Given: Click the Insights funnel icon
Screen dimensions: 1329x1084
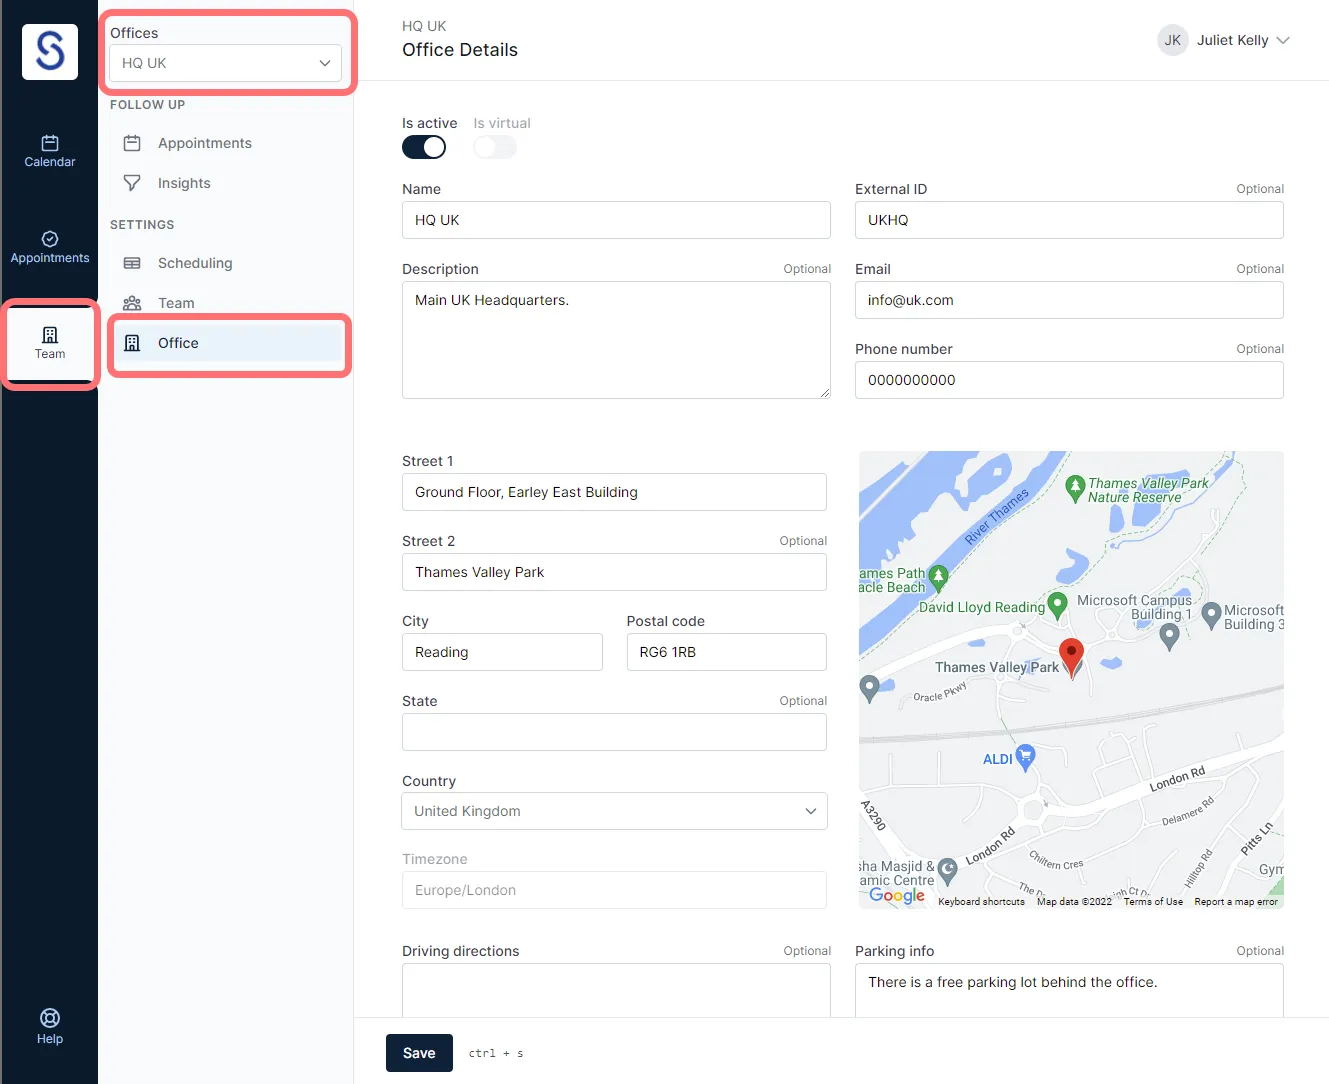Looking at the screenshot, I should click(x=132, y=183).
